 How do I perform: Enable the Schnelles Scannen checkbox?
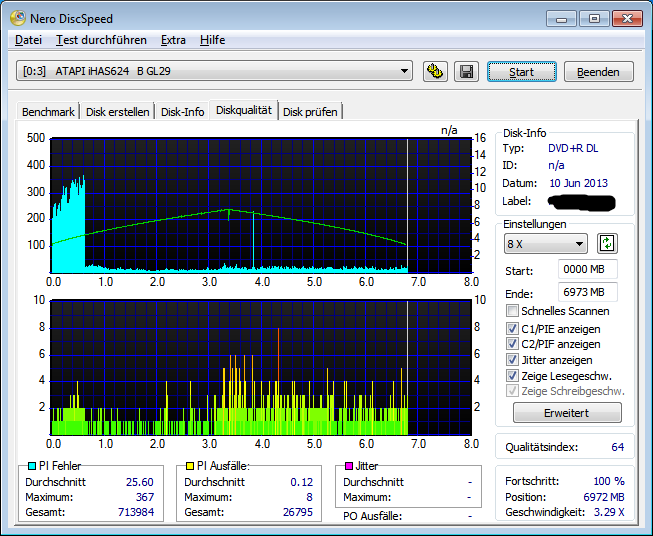[512, 311]
